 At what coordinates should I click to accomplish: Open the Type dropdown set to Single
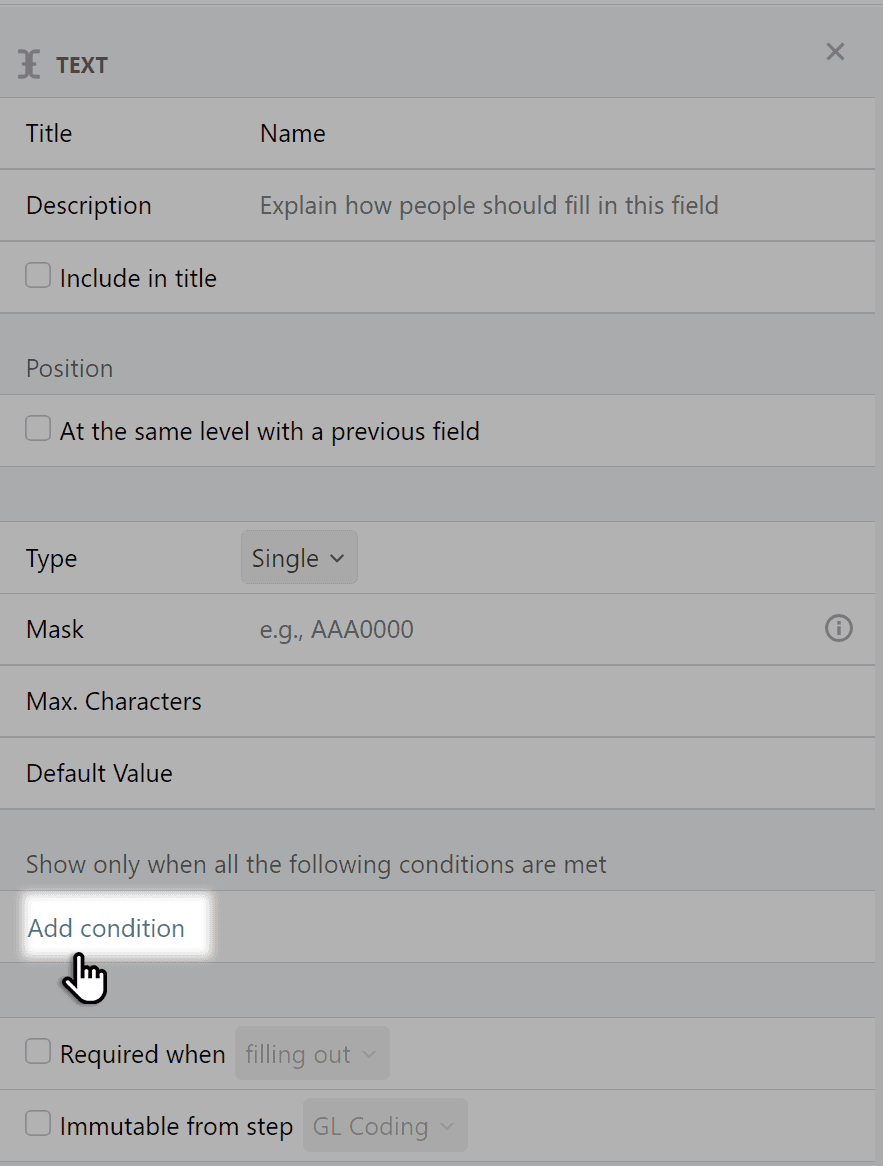coord(298,557)
